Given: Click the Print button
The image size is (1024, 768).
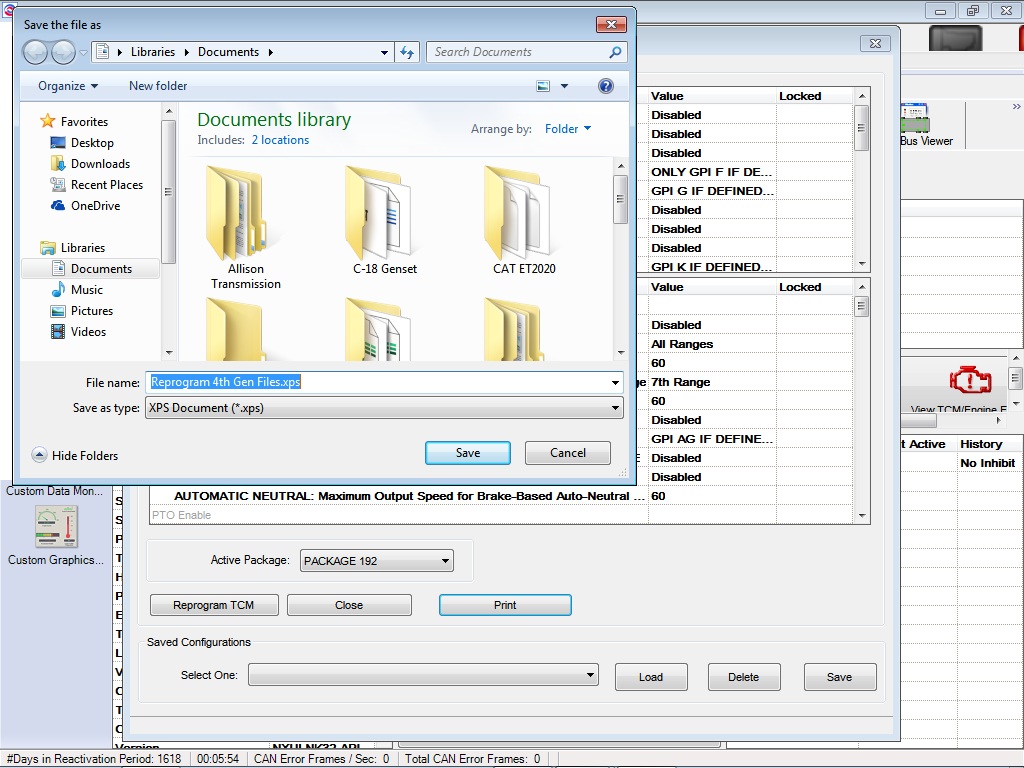Looking at the screenshot, I should point(505,605).
